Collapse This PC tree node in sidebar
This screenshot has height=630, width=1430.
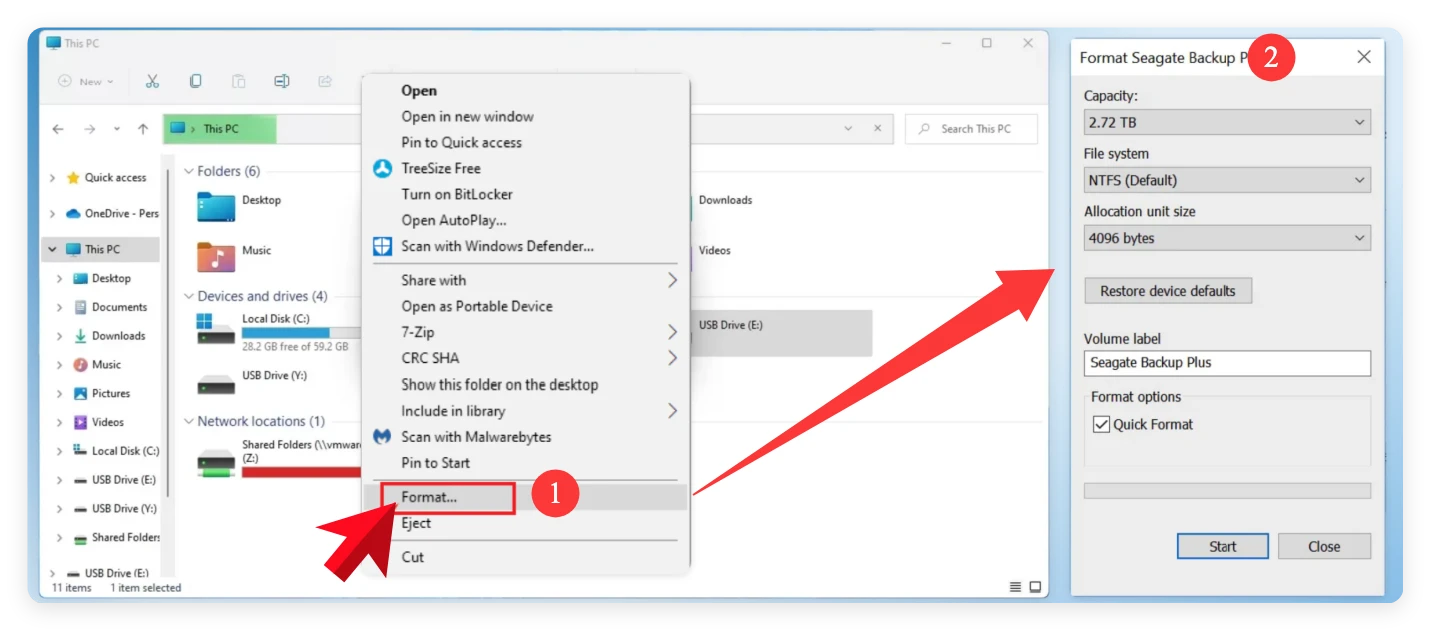click(x=52, y=249)
